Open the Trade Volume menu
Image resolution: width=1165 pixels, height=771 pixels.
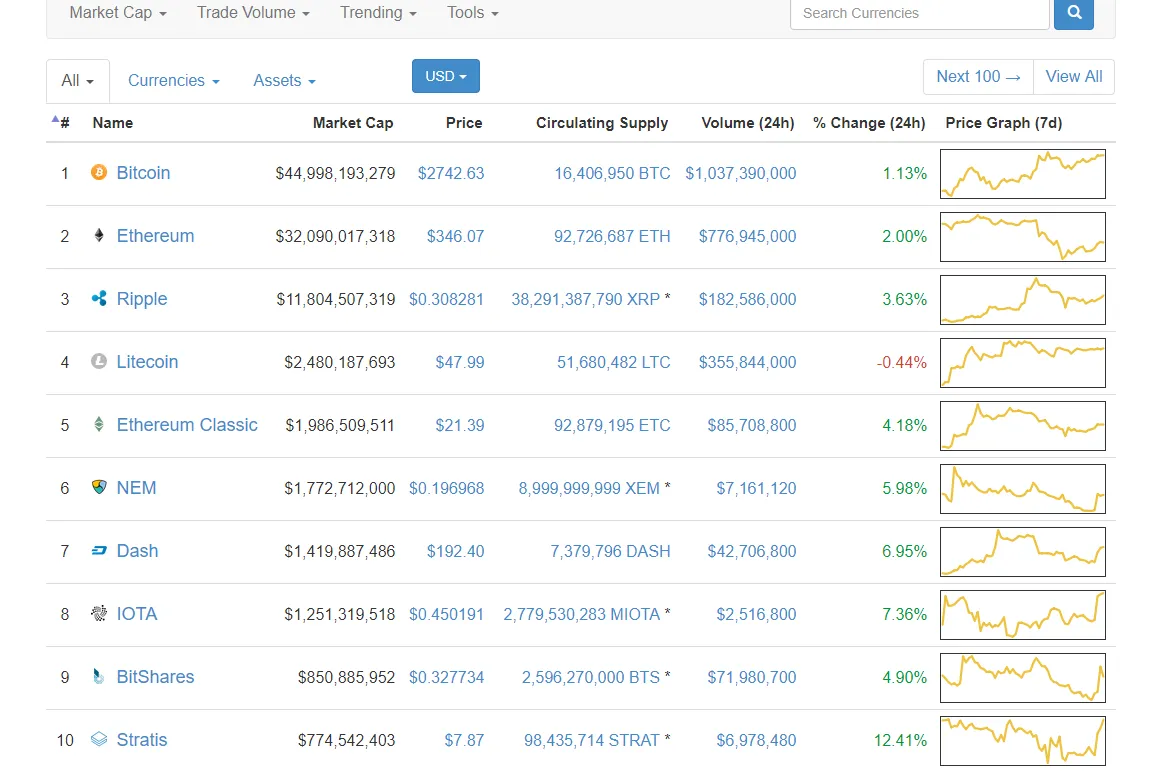(x=253, y=13)
